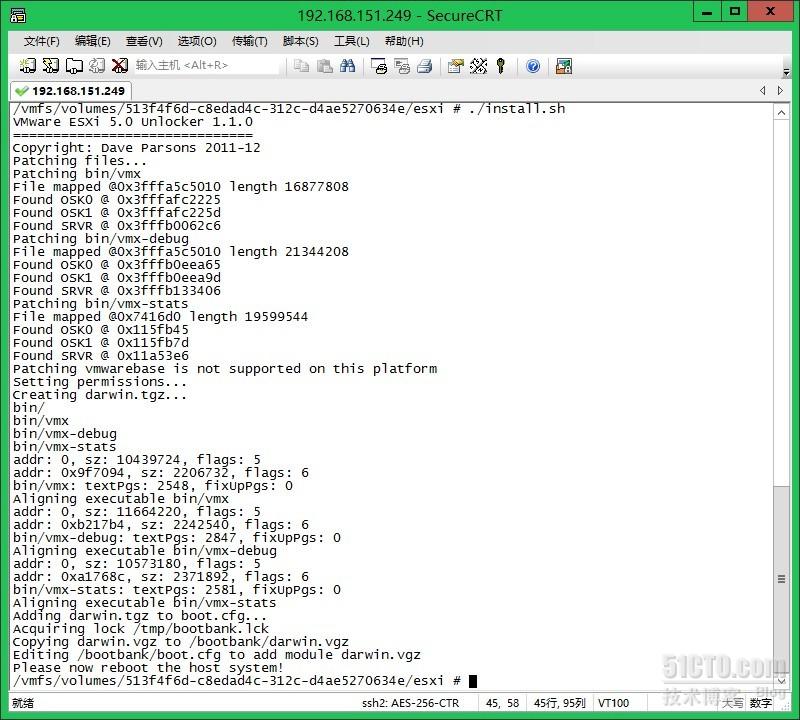The width and height of the screenshot is (800, 720).
Task: Click the Connect session toolbar icon
Action: 27,66
